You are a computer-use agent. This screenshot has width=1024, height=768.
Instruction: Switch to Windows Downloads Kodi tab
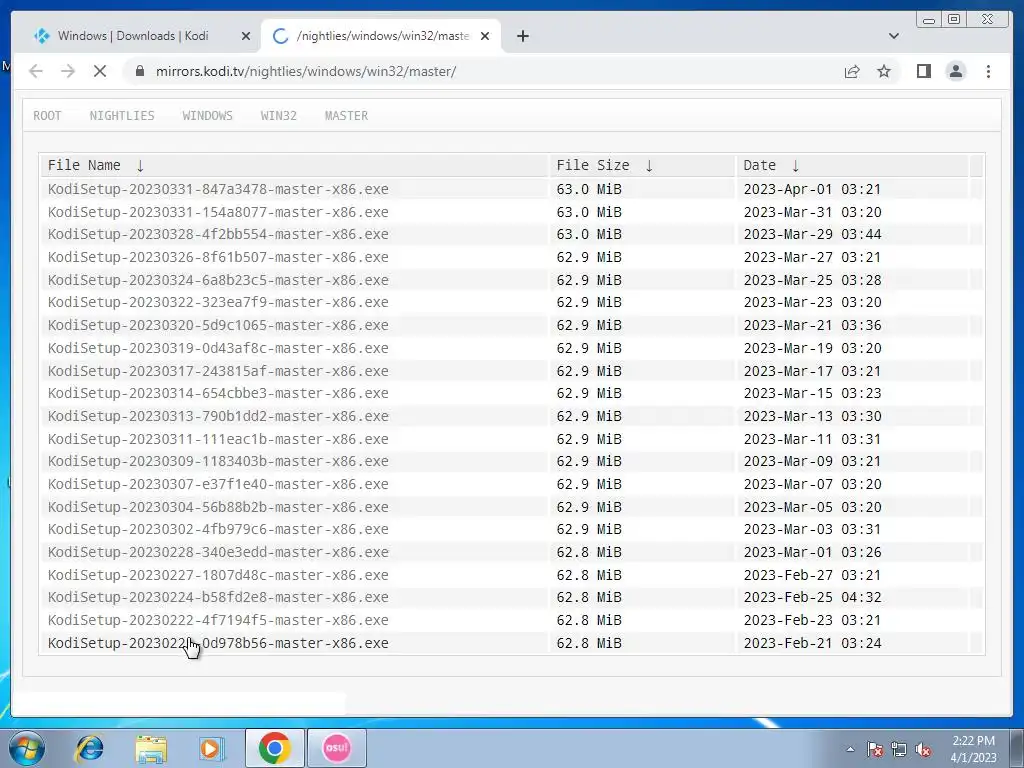[134, 36]
